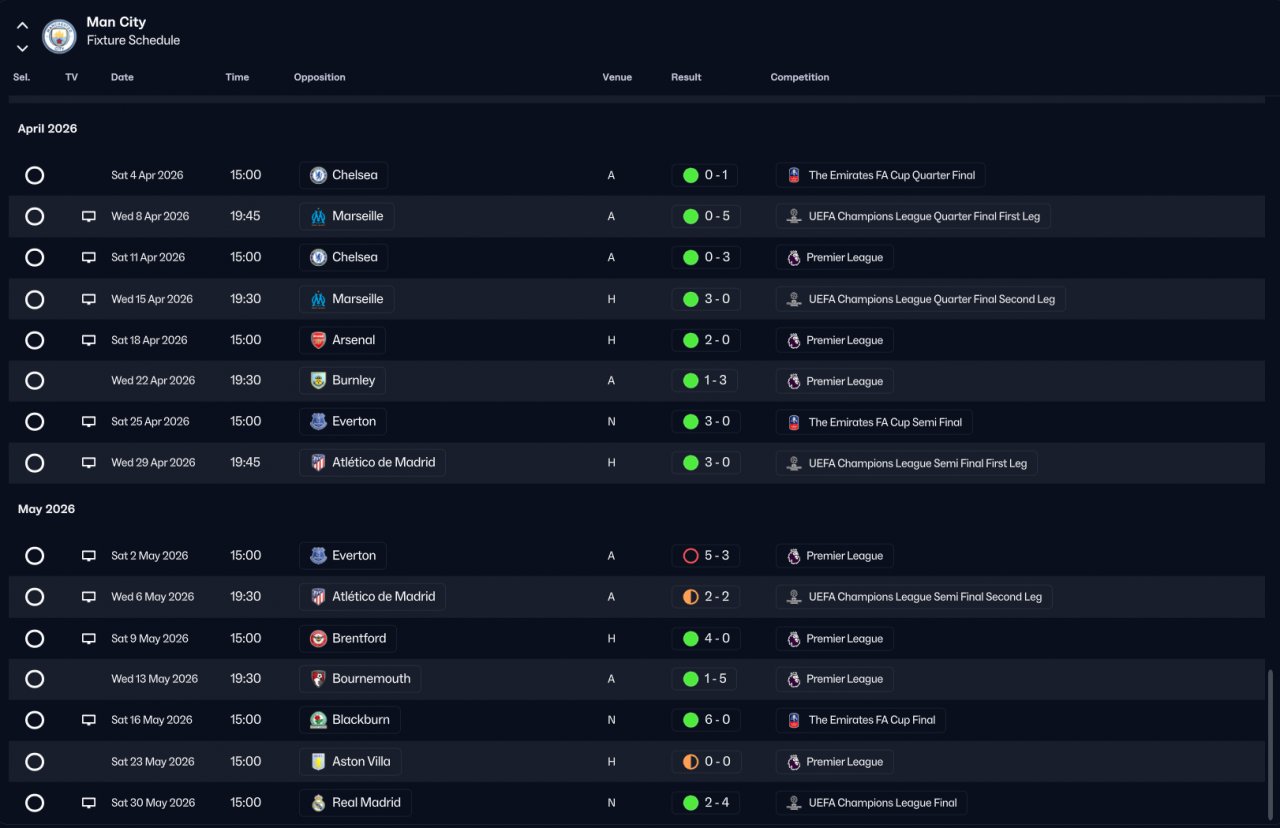
Task: View 0 - 0 draw against Aston Villa
Action: click(706, 761)
